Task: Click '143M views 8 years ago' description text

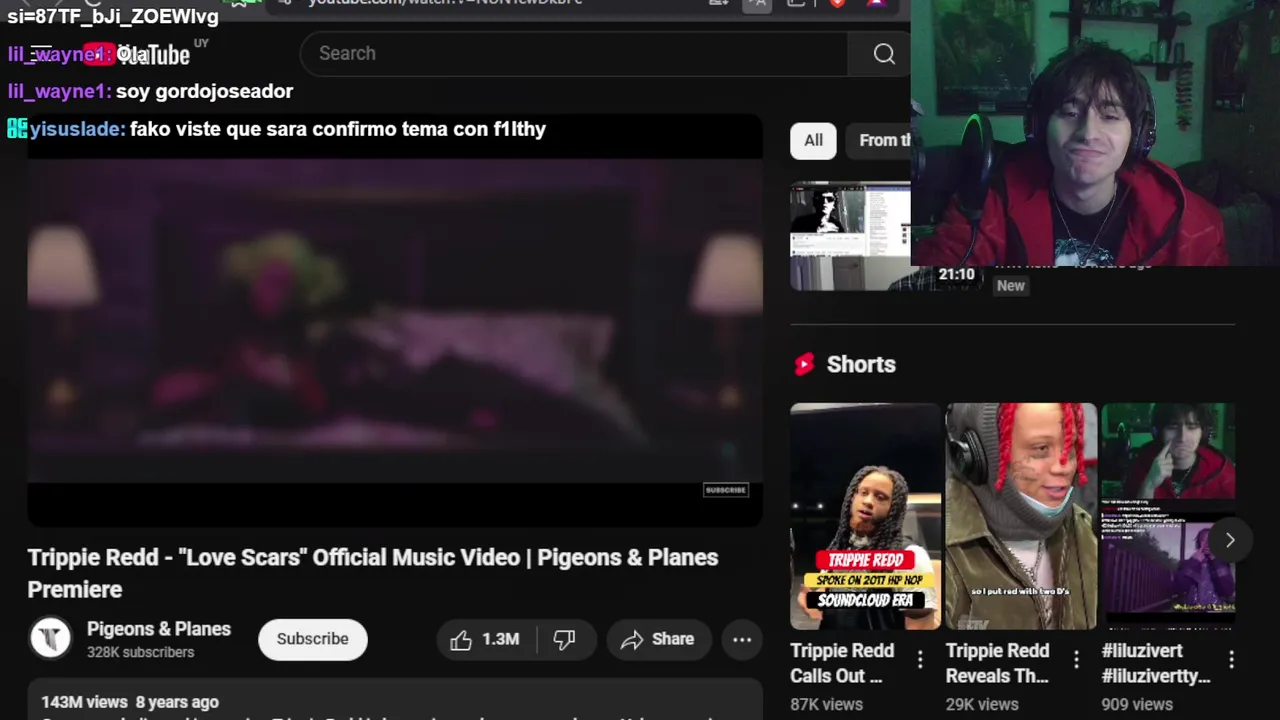Action: [x=130, y=702]
